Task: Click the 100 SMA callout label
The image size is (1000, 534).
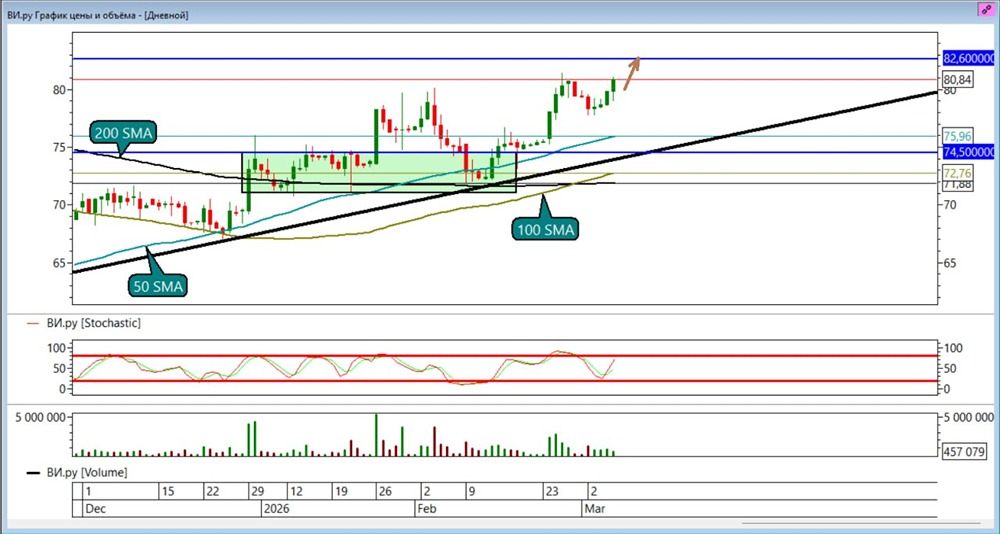Action: [x=545, y=229]
